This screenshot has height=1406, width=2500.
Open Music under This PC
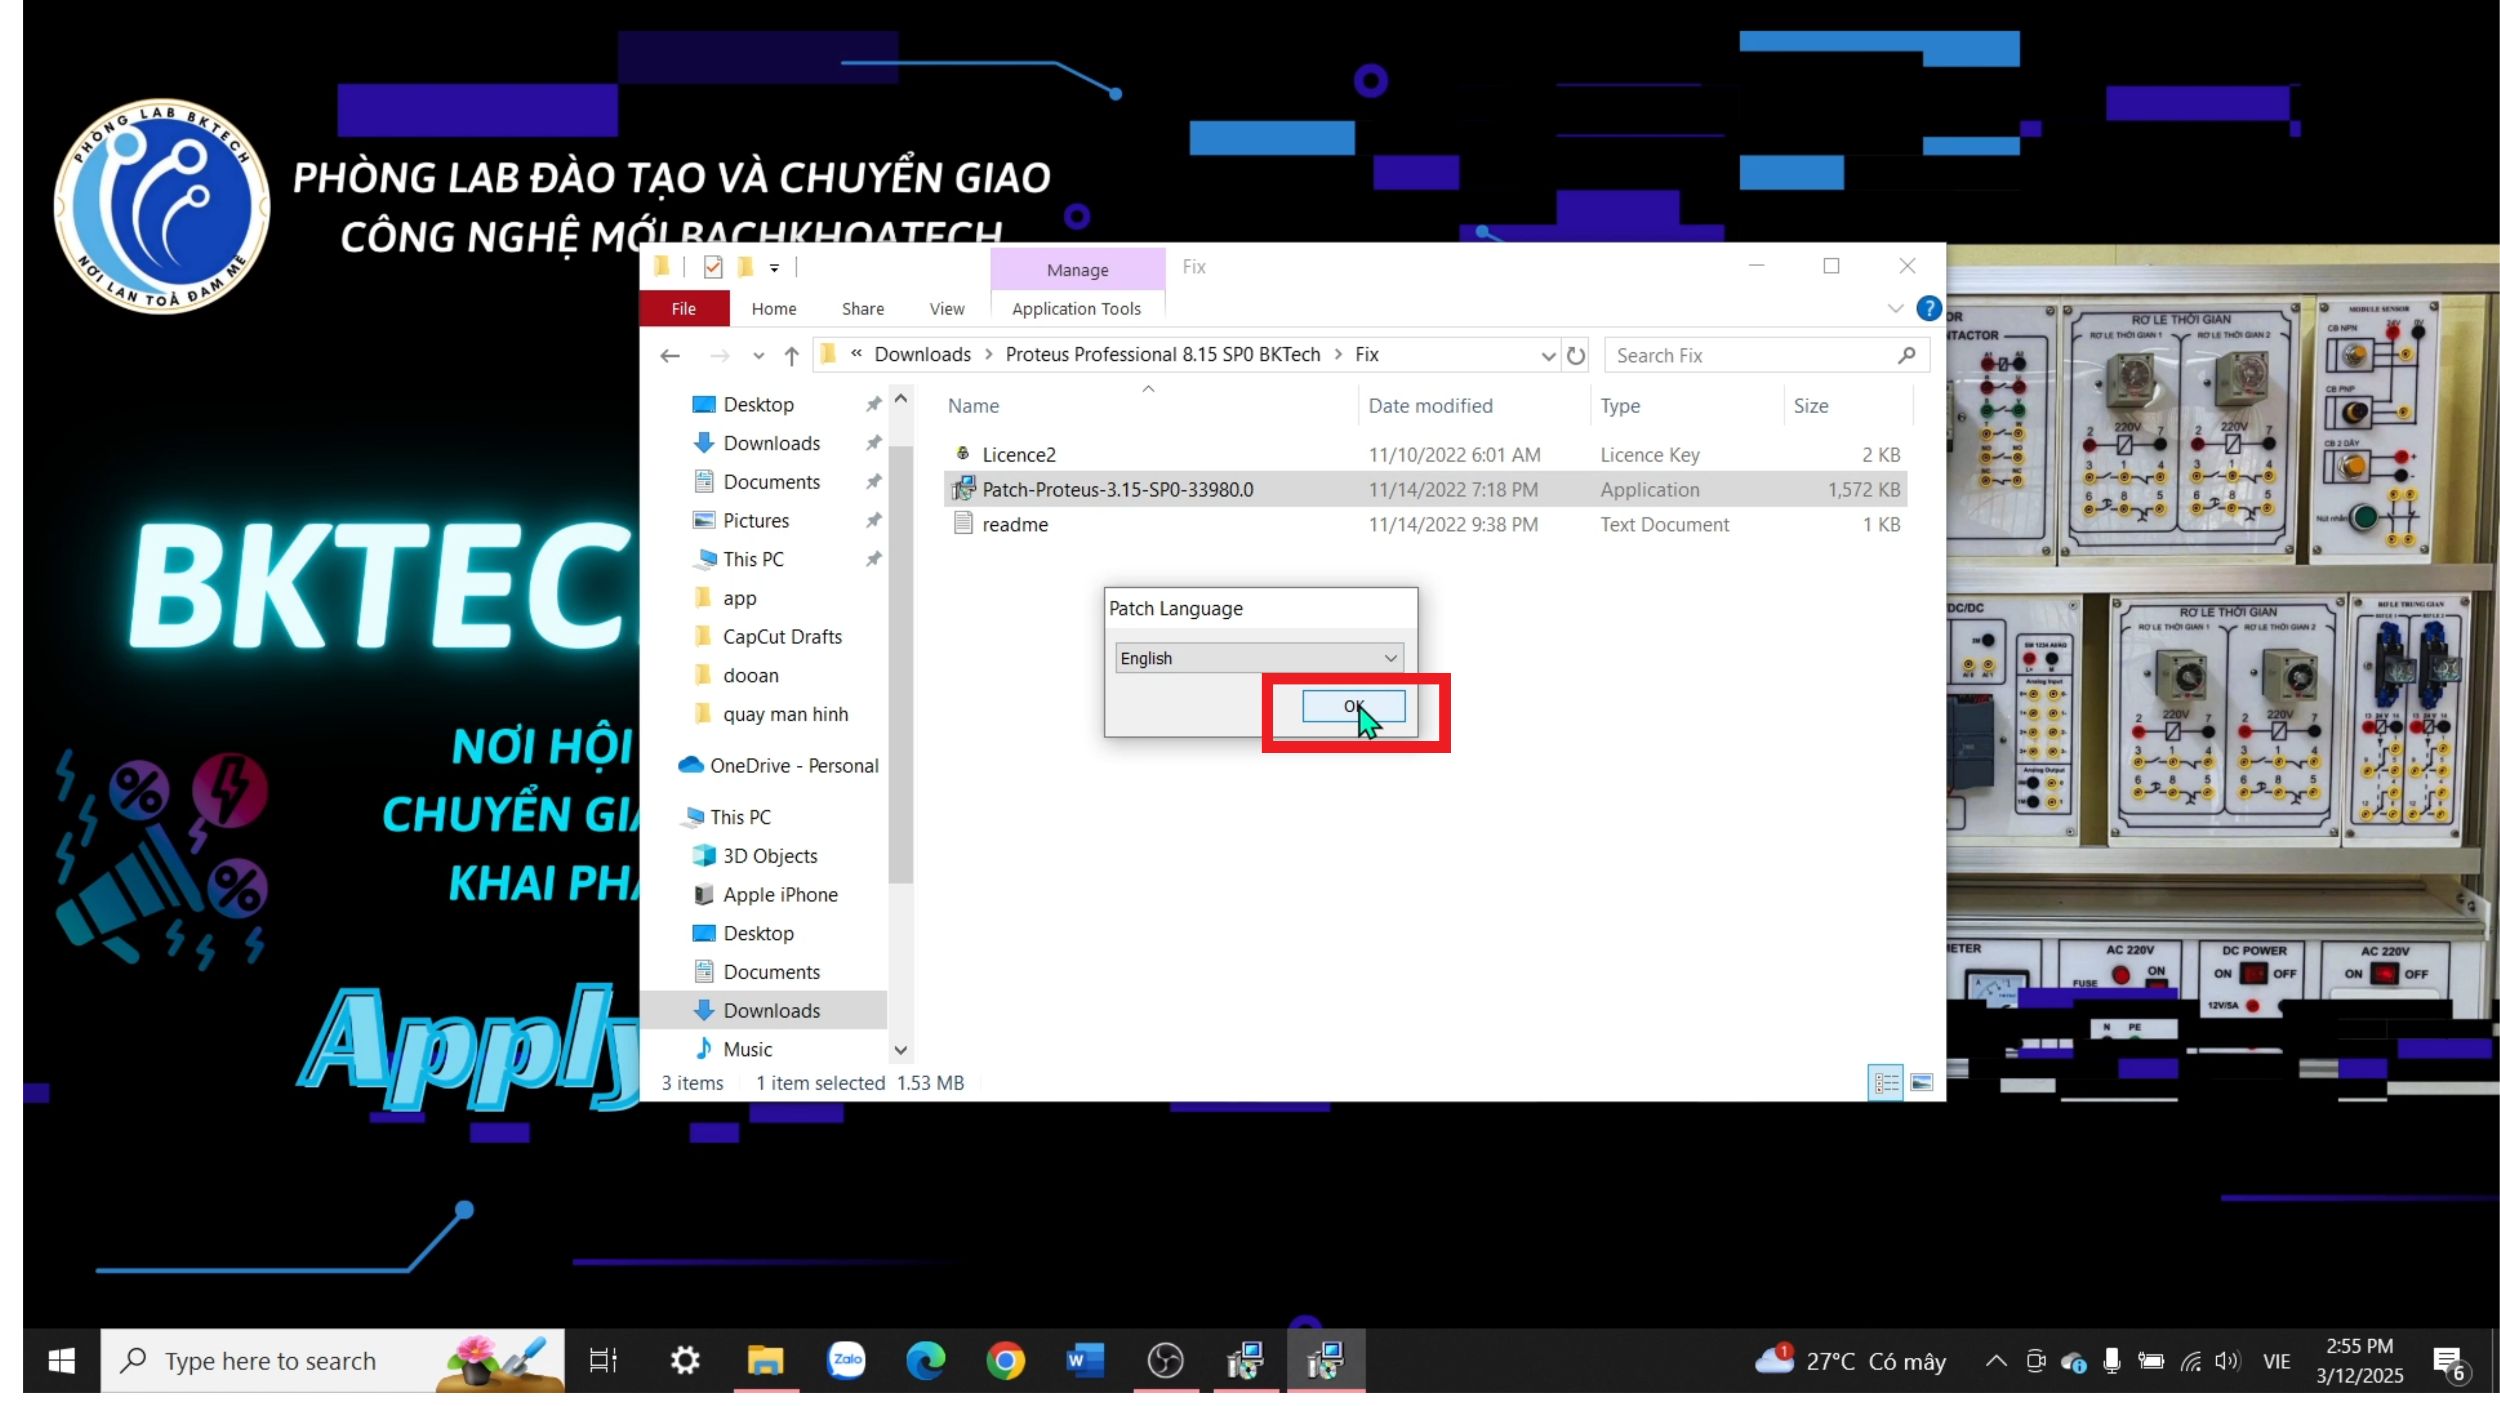click(x=747, y=1049)
